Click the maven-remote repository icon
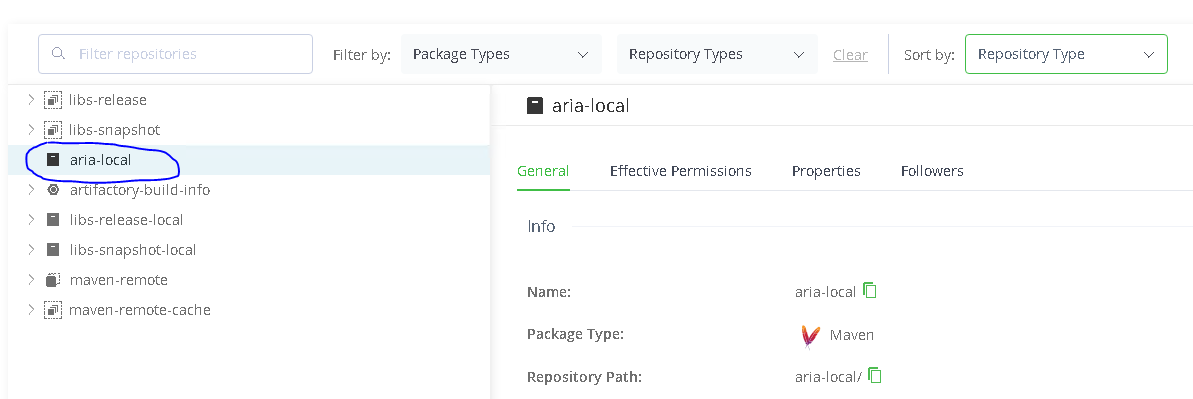 tap(52, 279)
